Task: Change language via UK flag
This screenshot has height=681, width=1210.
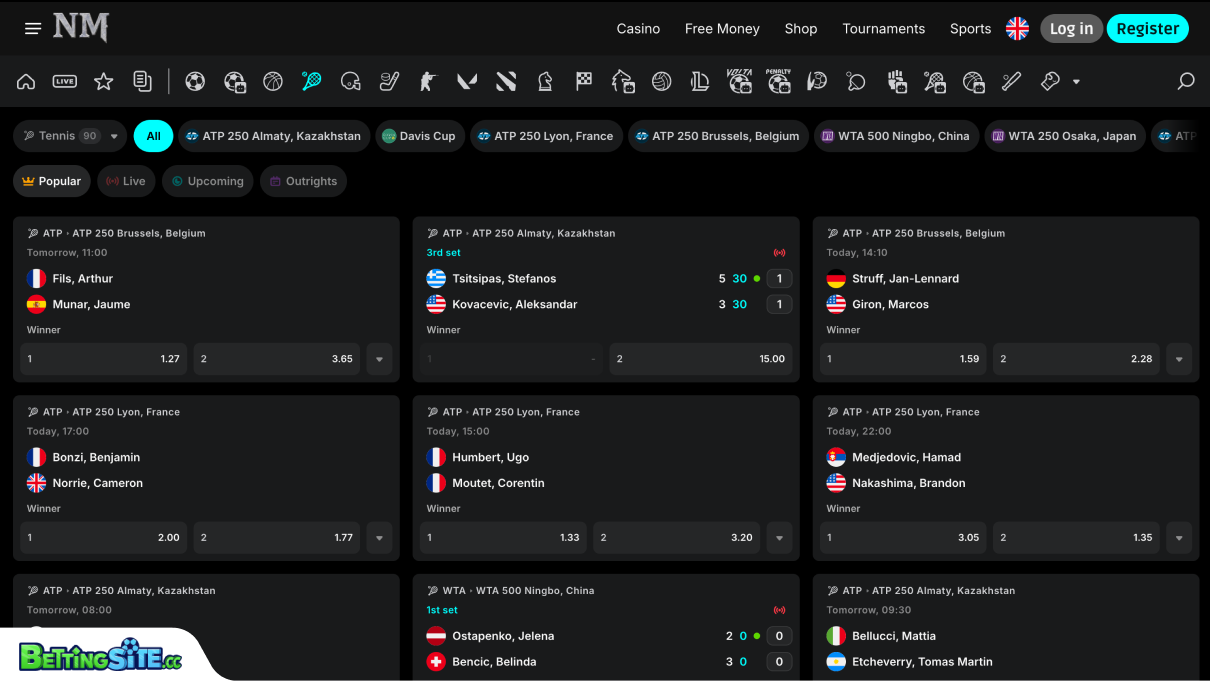Action: [x=1017, y=29]
